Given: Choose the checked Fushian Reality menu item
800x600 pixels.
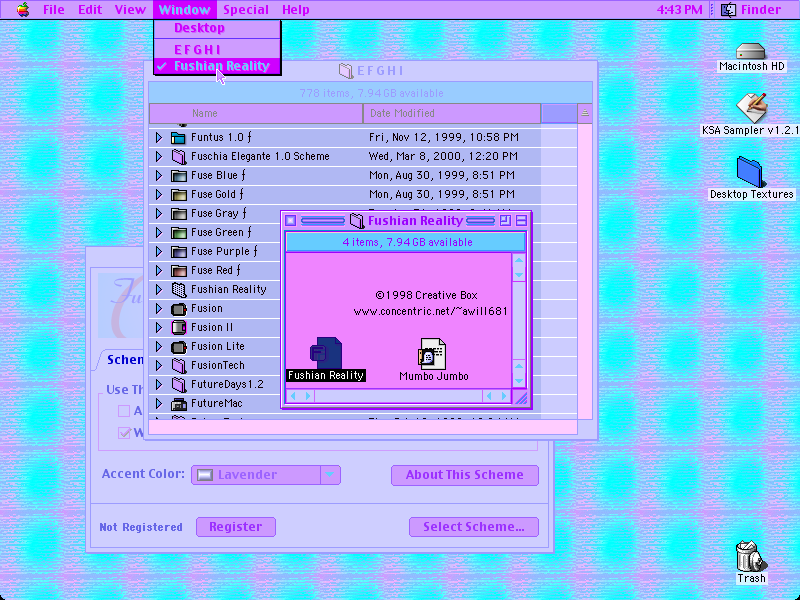Looking at the screenshot, I should click(217, 66).
